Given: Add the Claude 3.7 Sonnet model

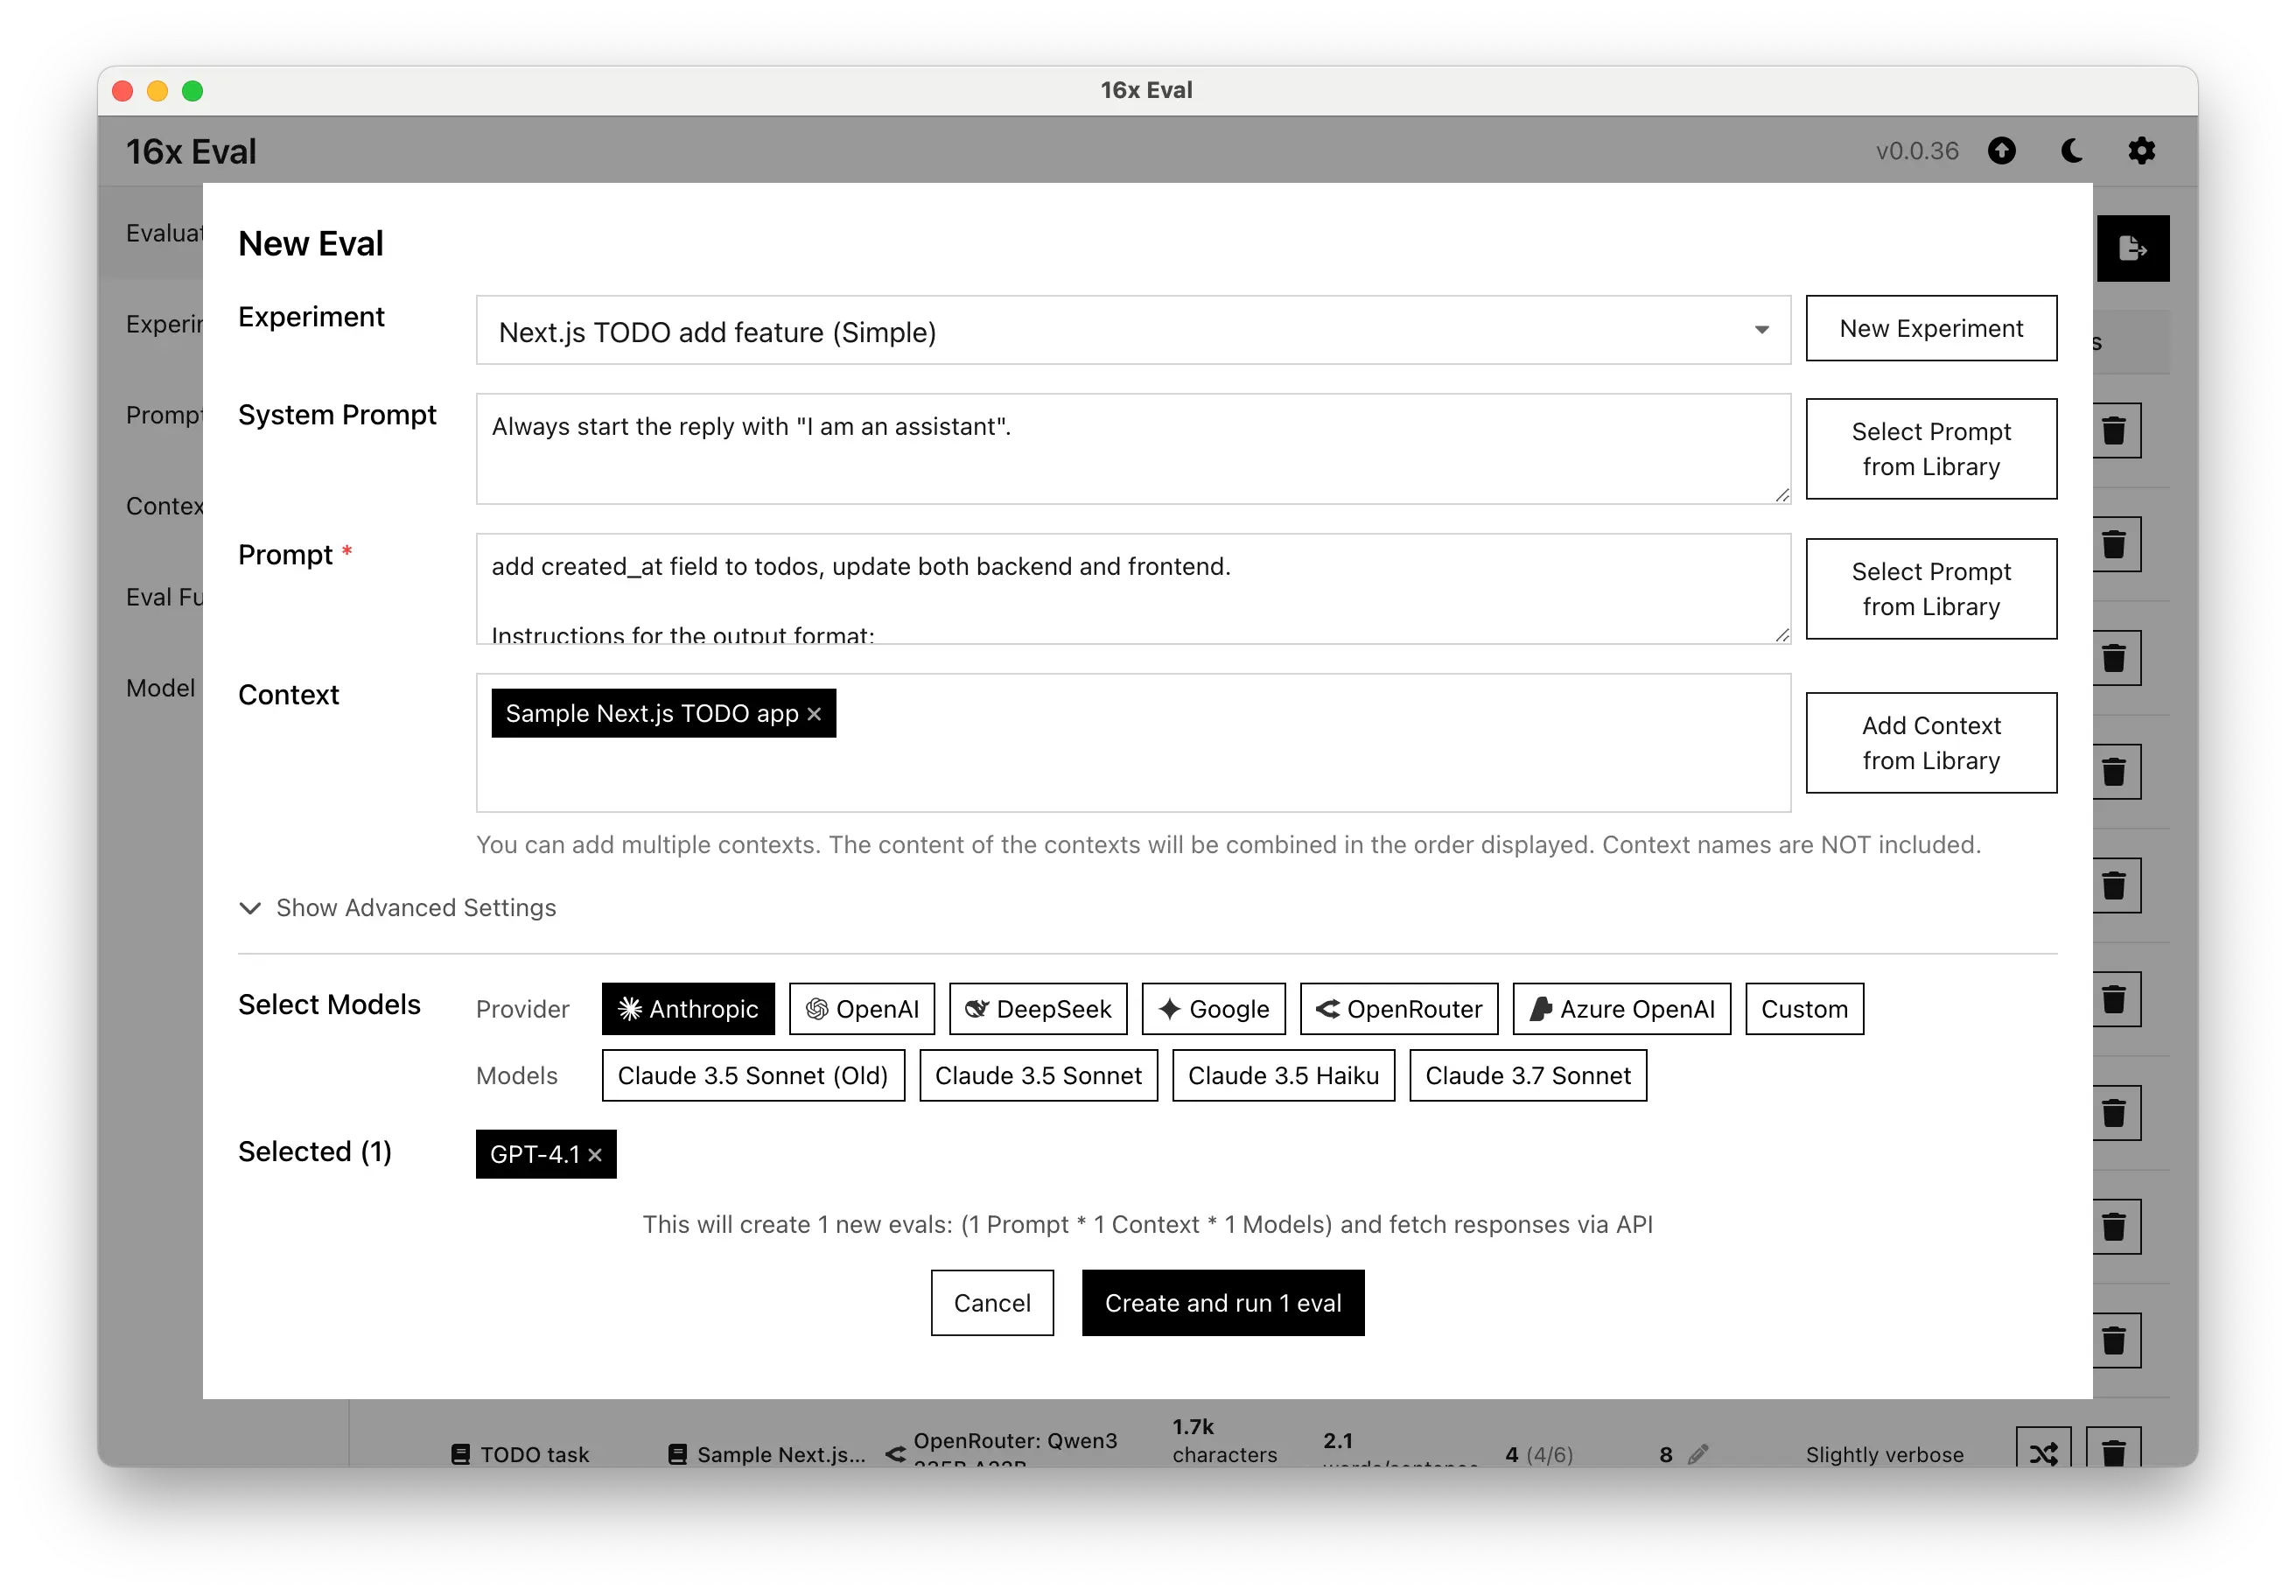Looking at the screenshot, I should click(x=1528, y=1076).
